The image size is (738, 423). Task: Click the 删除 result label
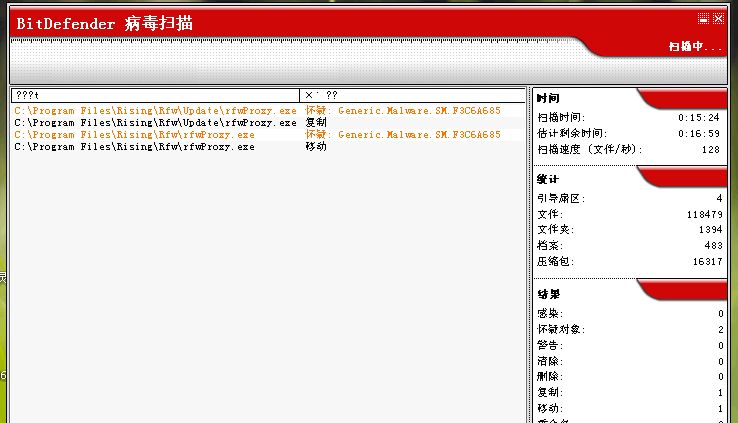tap(550, 376)
